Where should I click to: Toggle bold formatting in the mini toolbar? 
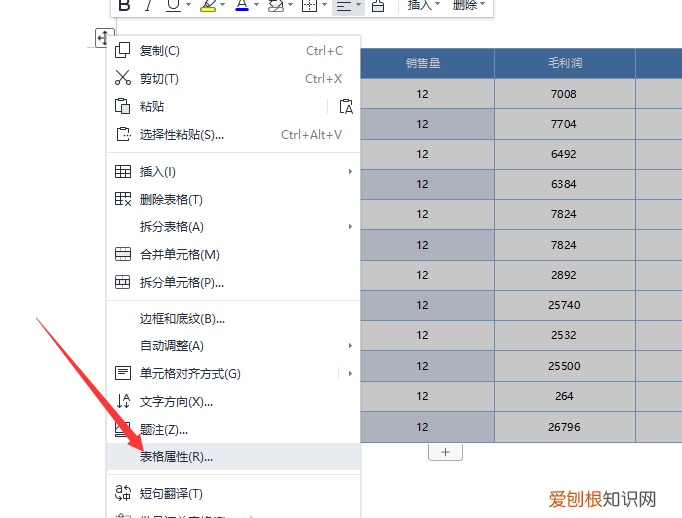tap(124, 5)
